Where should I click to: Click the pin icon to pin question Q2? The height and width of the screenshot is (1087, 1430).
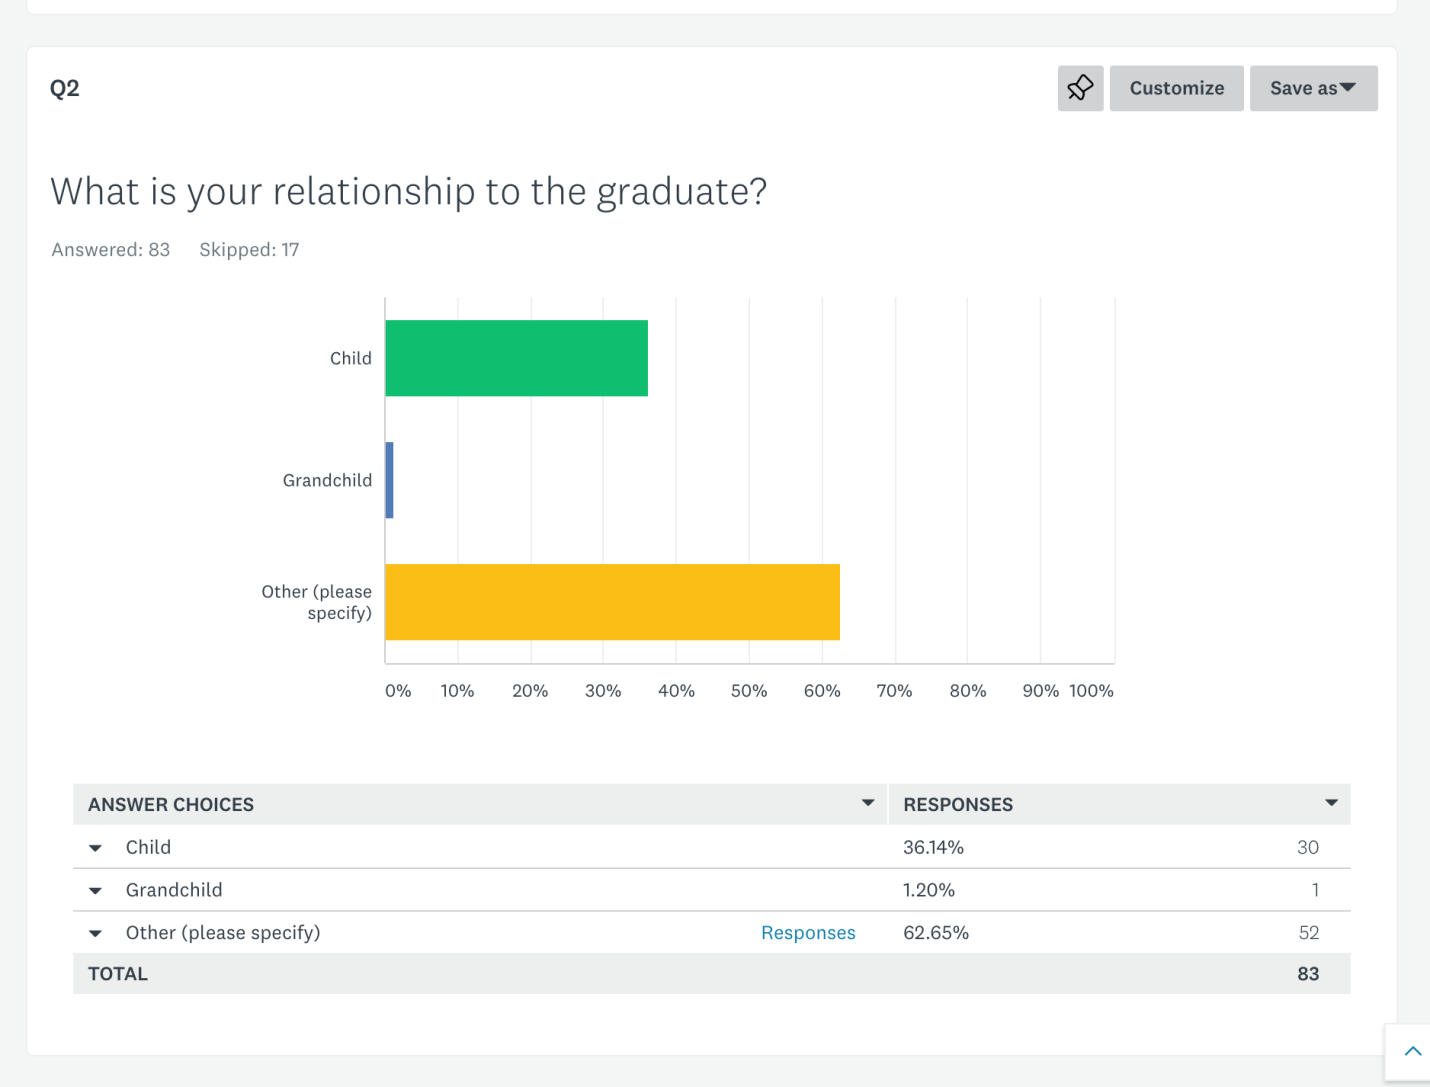[x=1080, y=88]
